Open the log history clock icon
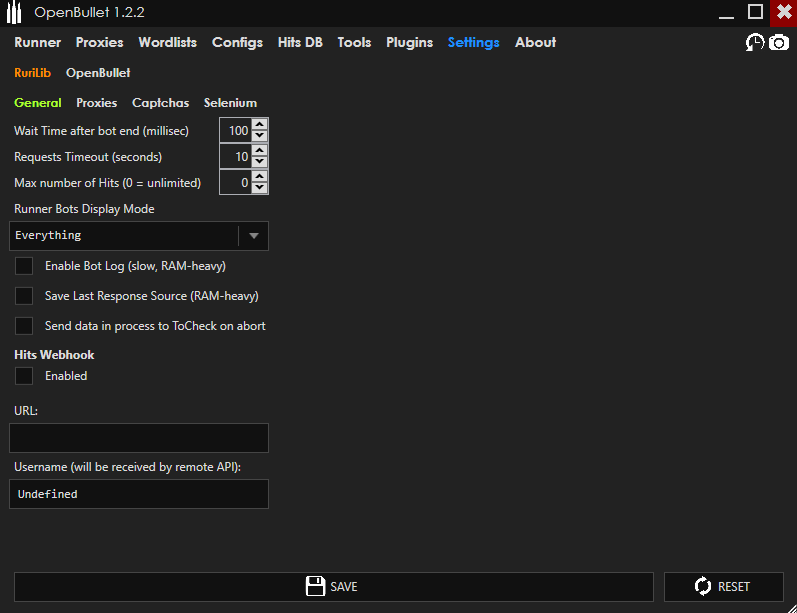 pyautogui.click(x=755, y=42)
